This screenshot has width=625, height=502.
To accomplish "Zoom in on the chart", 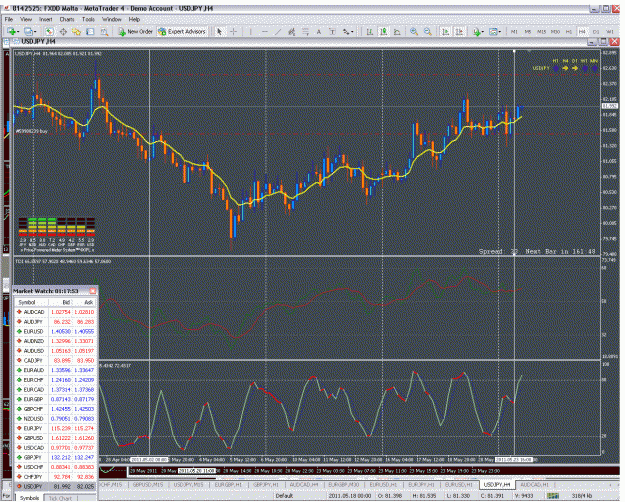I will [x=414, y=31].
